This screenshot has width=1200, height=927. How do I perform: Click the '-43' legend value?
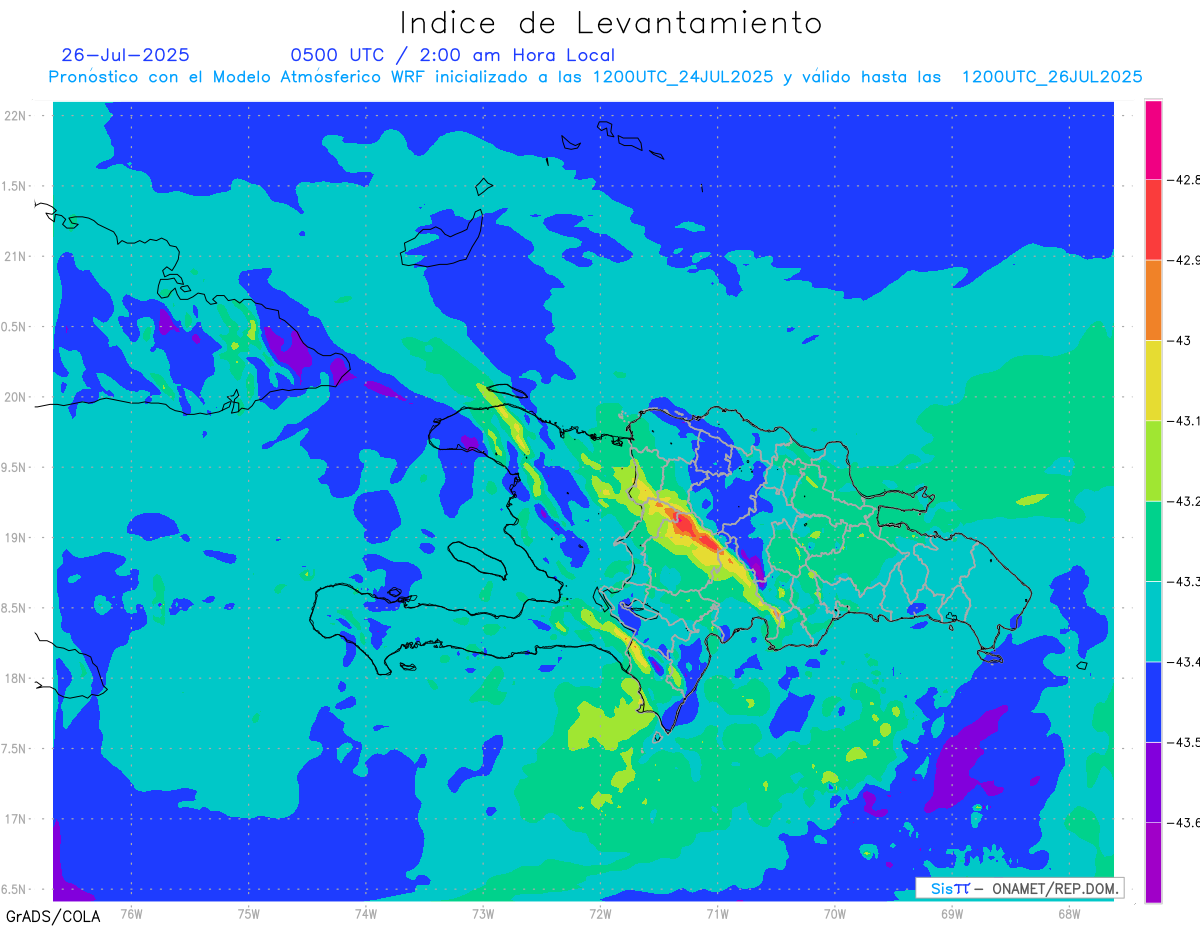point(1180,340)
